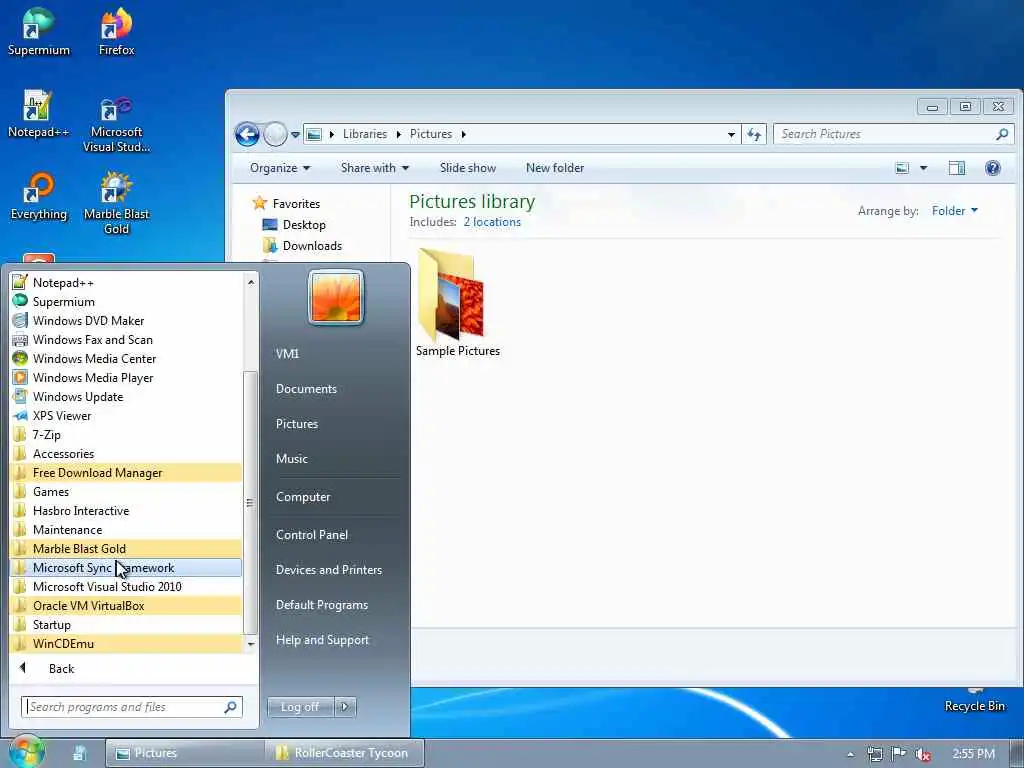
Task: Expand the Free Download Manager folder
Action: point(126,472)
